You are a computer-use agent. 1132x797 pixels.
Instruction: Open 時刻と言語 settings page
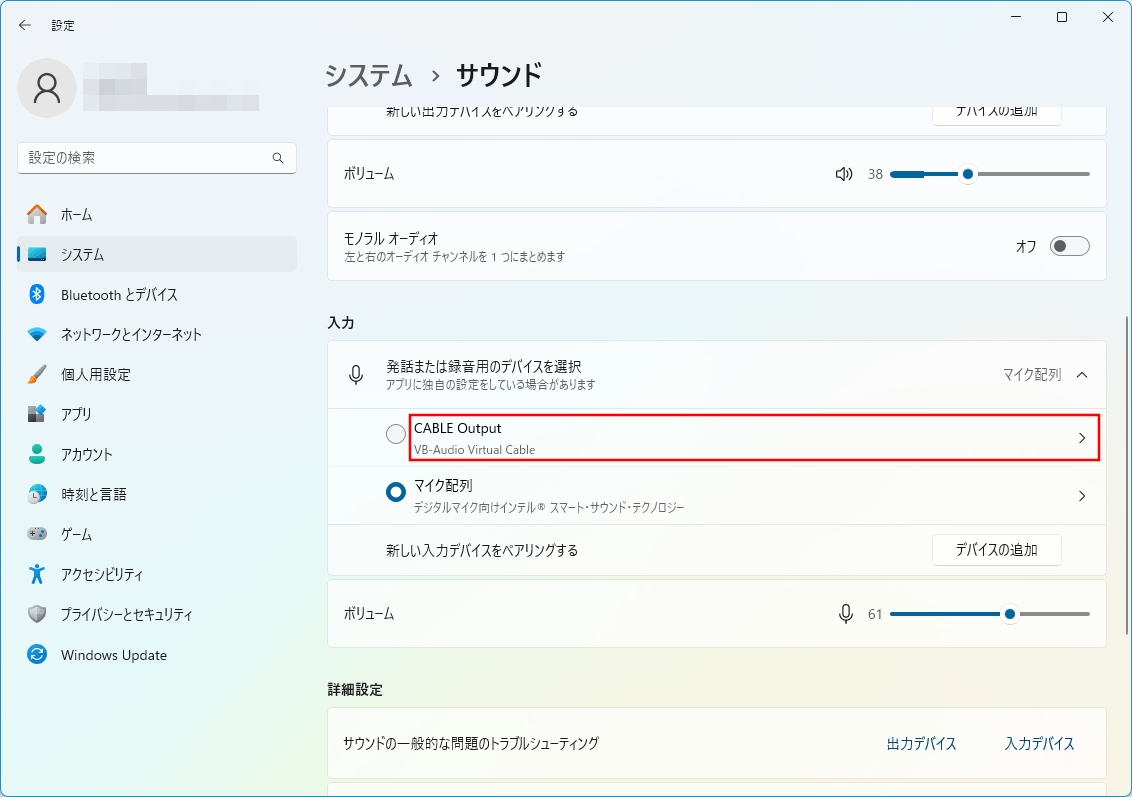(x=157, y=494)
